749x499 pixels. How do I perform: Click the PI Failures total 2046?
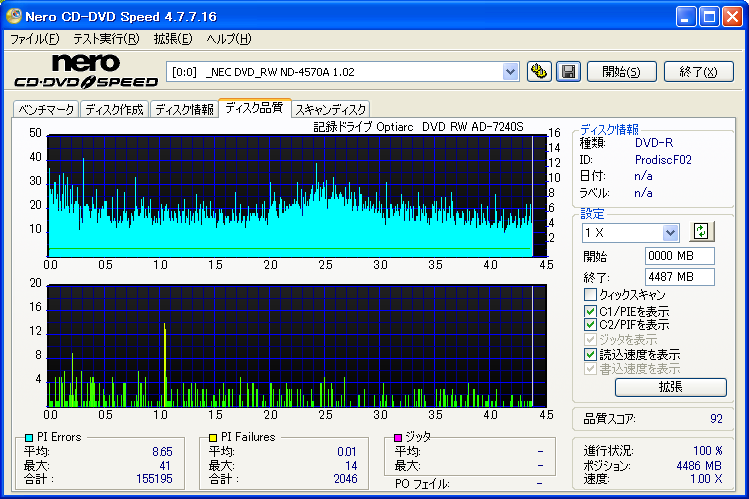point(345,478)
